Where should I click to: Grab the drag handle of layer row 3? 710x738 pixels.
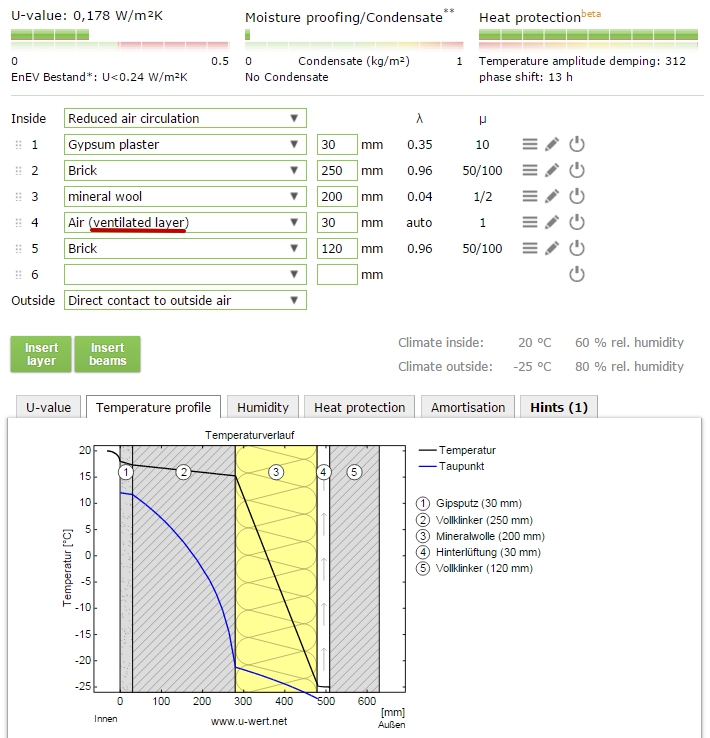18,197
